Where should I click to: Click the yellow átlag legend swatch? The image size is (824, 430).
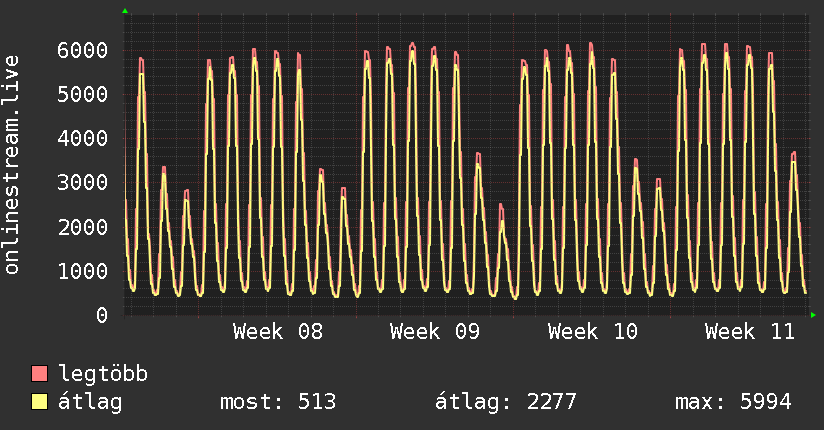[x=39, y=402]
